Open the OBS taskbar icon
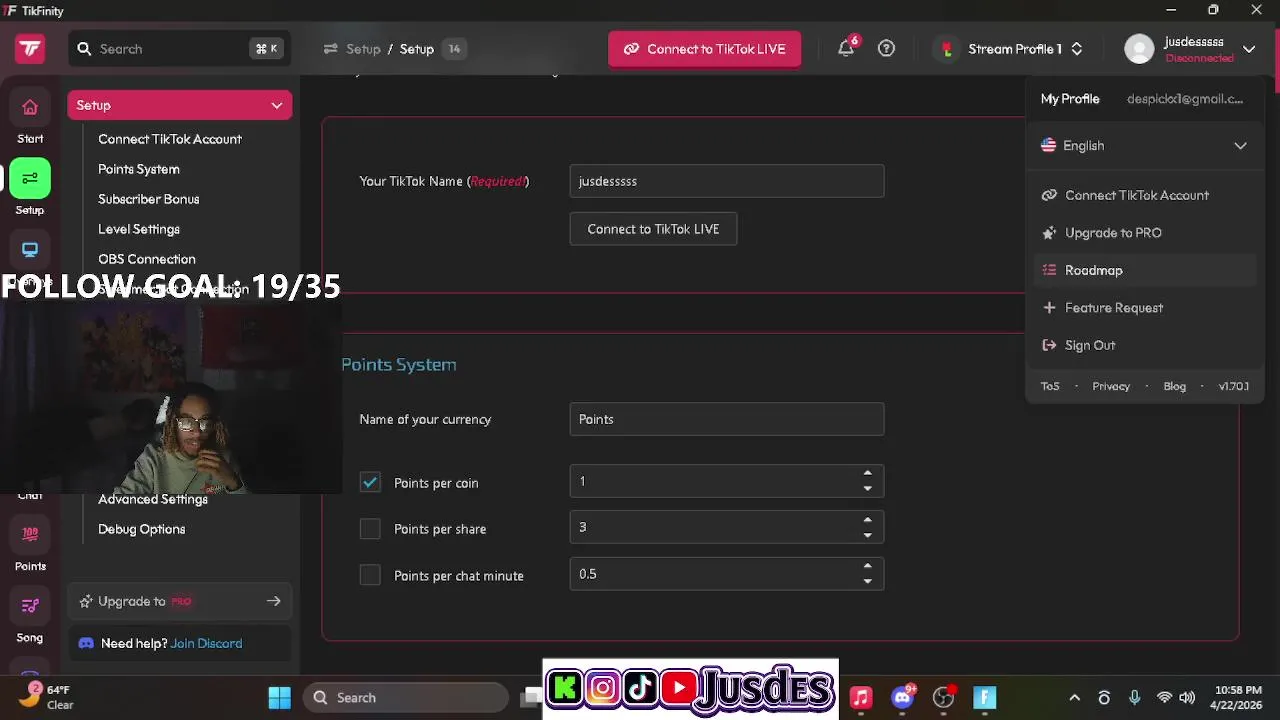Viewport: 1280px width, 720px height. point(944,697)
